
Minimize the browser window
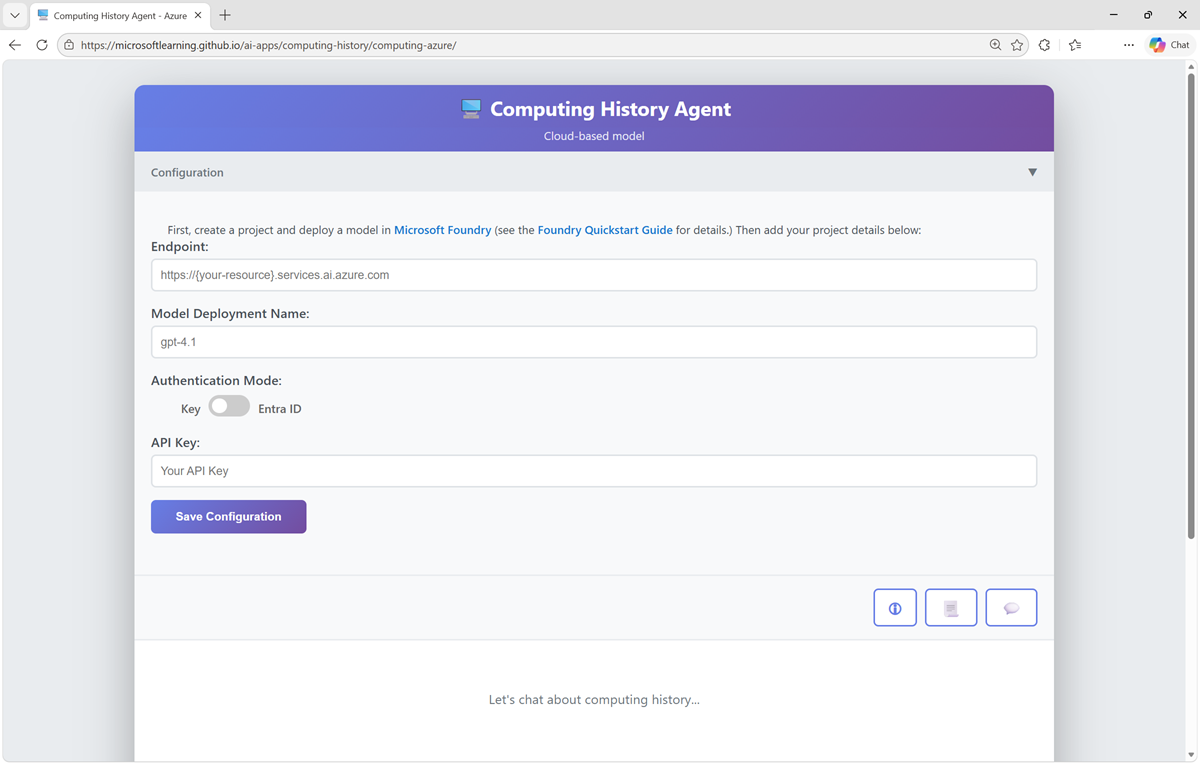(x=1114, y=15)
